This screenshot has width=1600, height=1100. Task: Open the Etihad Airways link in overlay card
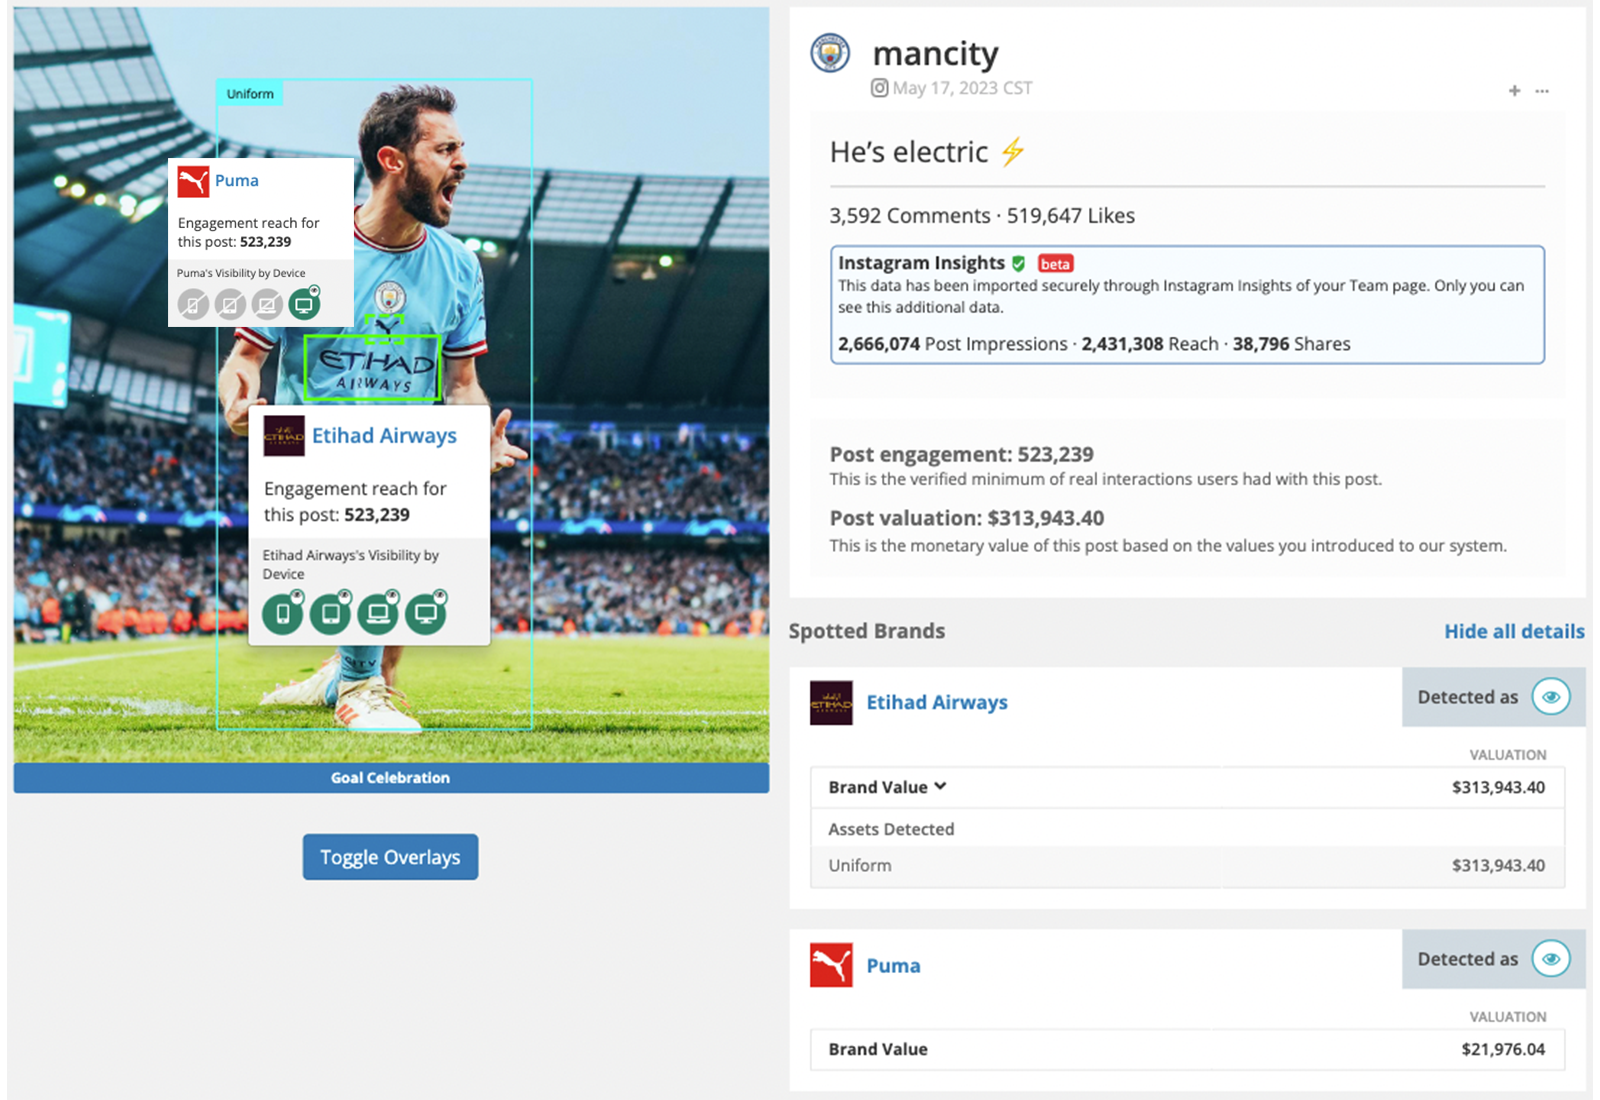(x=384, y=436)
